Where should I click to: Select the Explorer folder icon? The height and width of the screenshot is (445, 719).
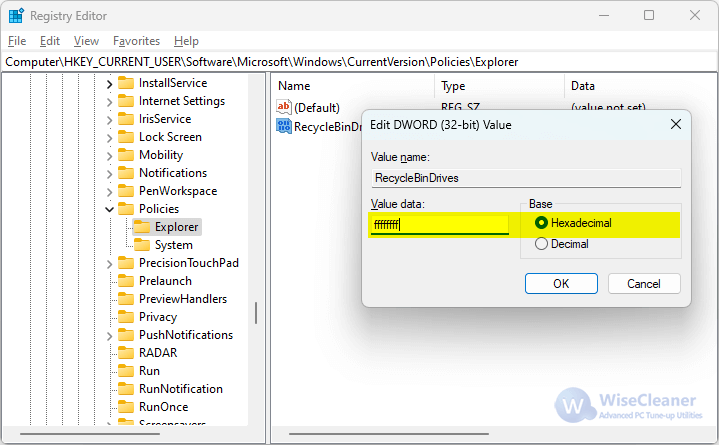(x=142, y=227)
